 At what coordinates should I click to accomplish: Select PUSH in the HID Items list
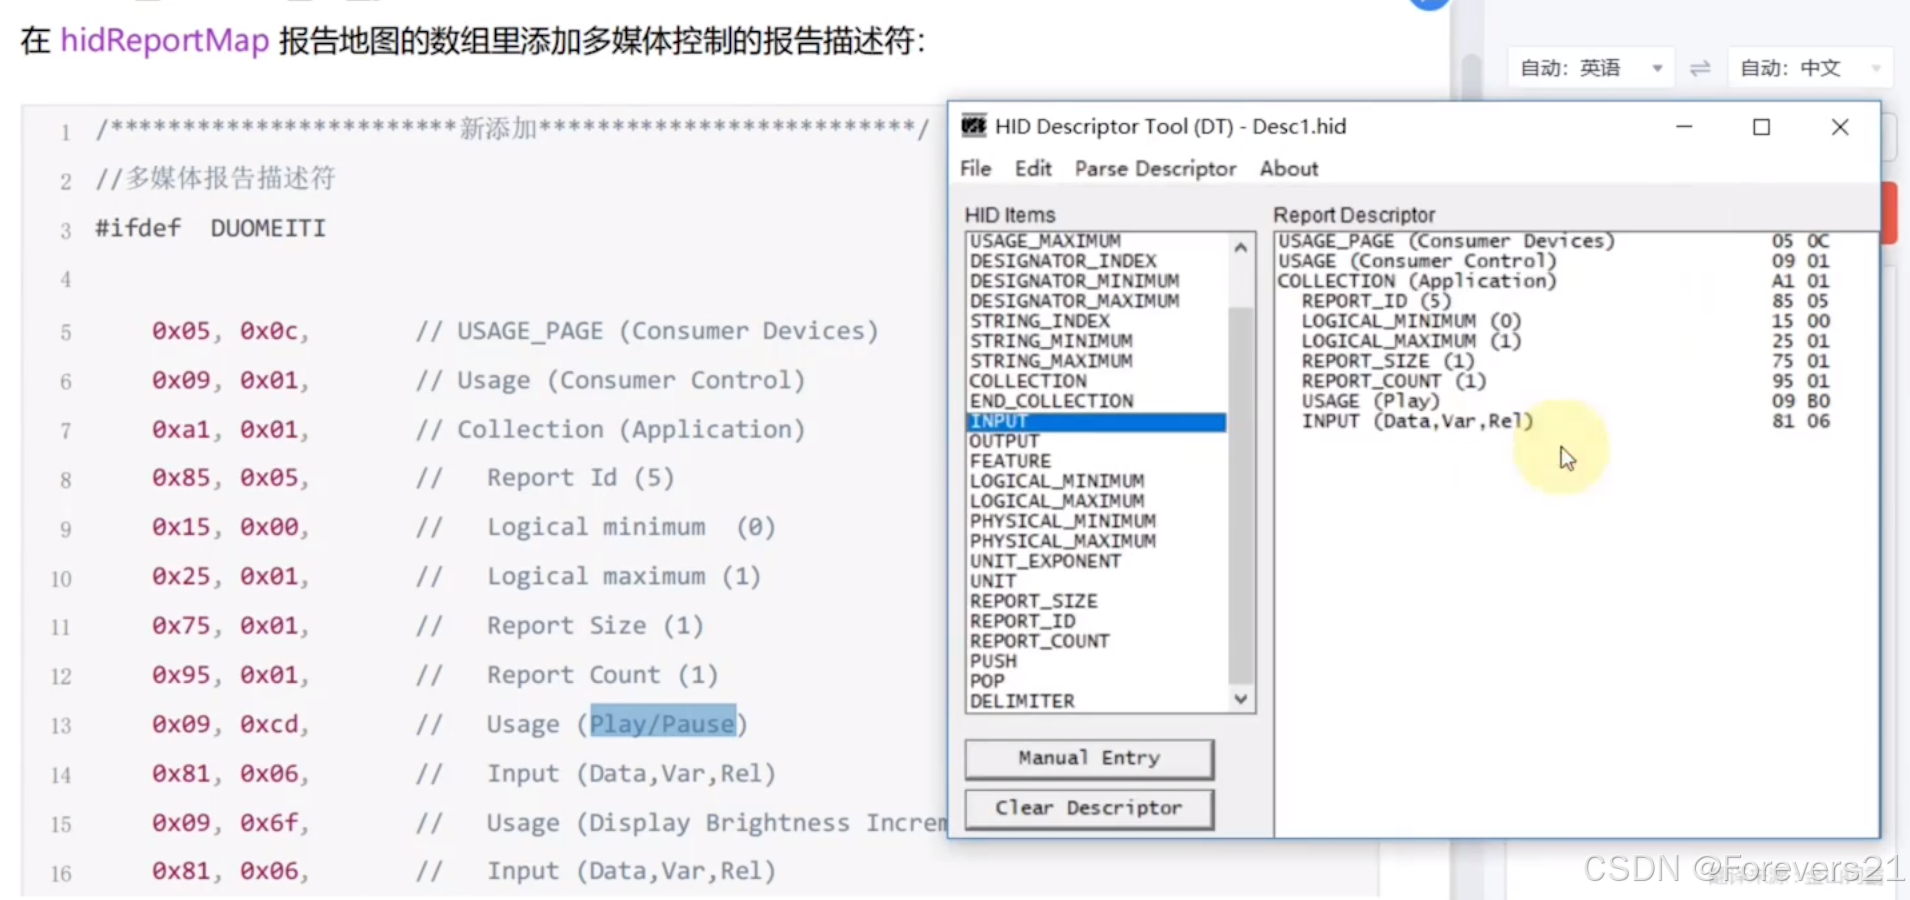(992, 661)
